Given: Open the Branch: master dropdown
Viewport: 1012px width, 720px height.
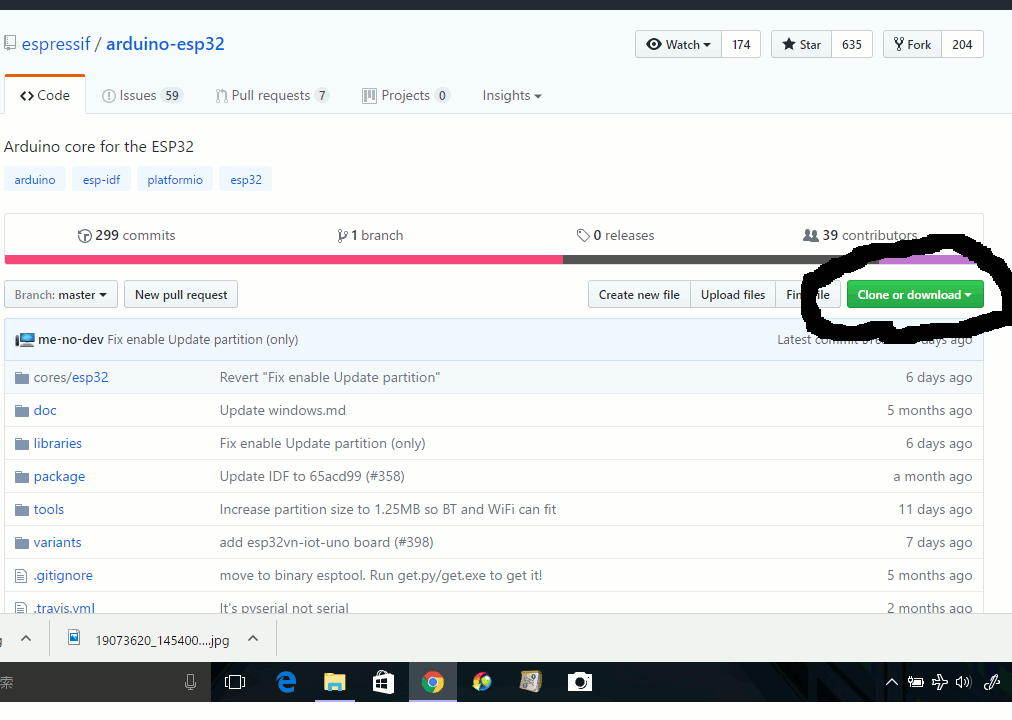Looking at the screenshot, I should point(61,294).
